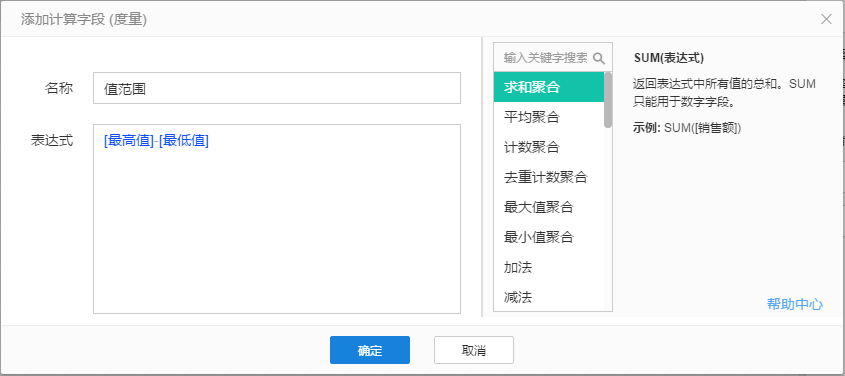Screen dimensions: 845x376
Task: Select the 平均聚合 function
Action: tap(549, 117)
